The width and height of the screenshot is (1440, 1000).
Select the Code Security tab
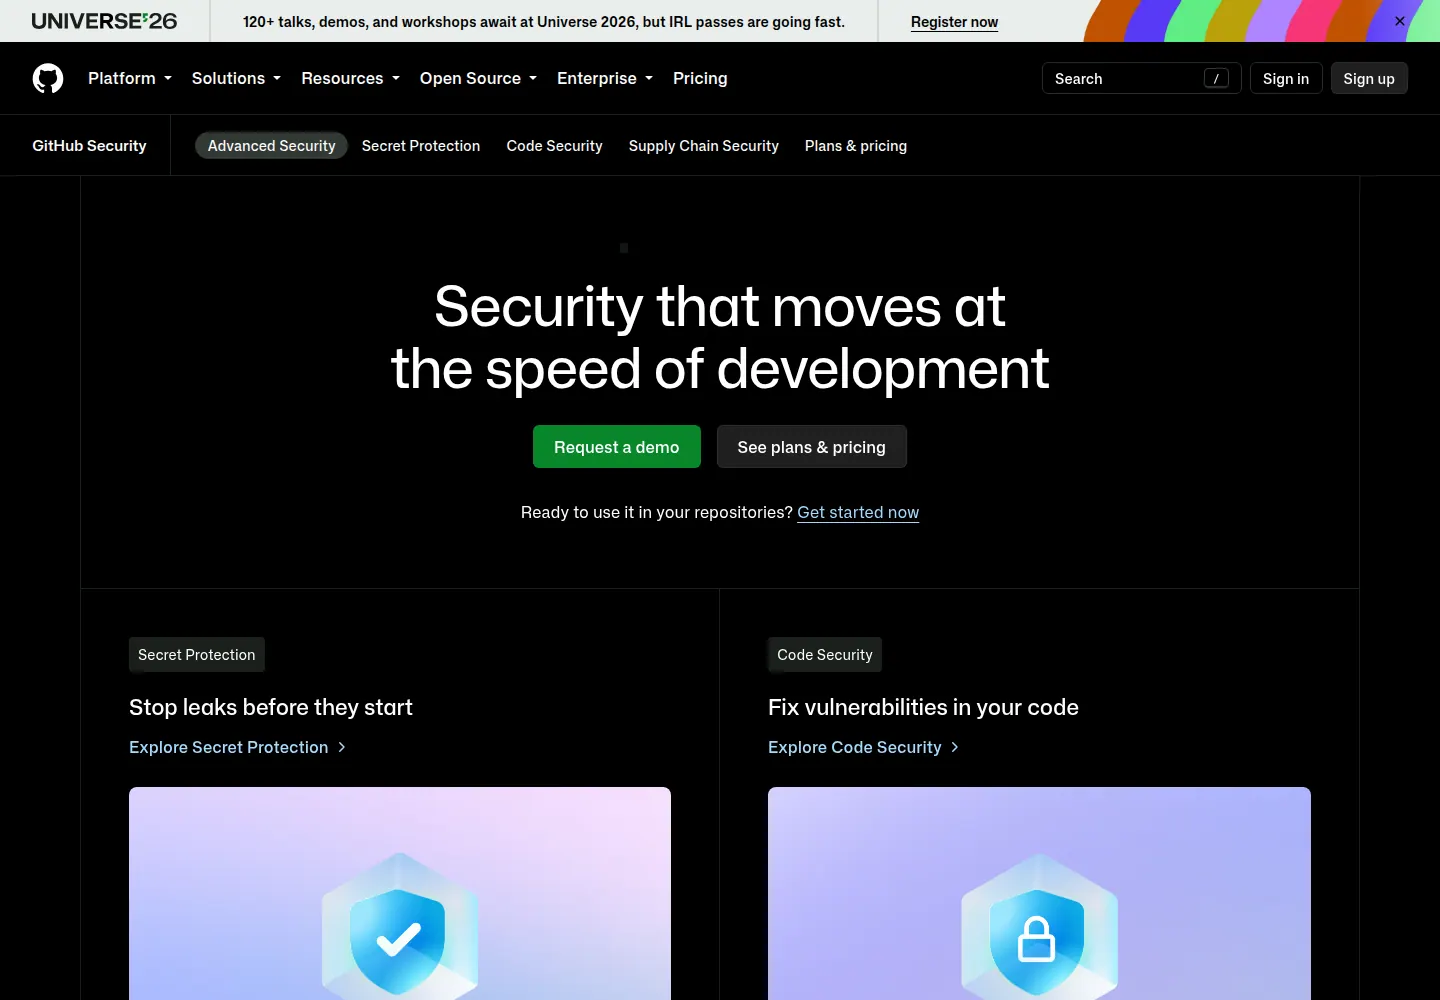(x=554, y=146)
